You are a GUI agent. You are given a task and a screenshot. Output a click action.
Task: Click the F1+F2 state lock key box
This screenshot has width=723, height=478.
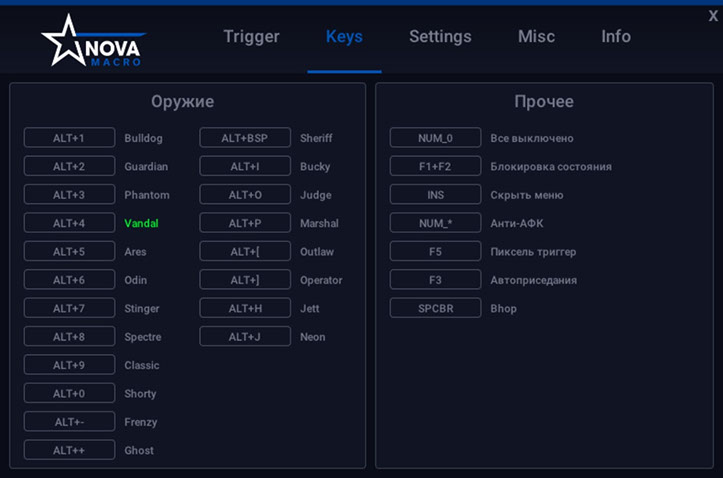[x=435, y=166]
